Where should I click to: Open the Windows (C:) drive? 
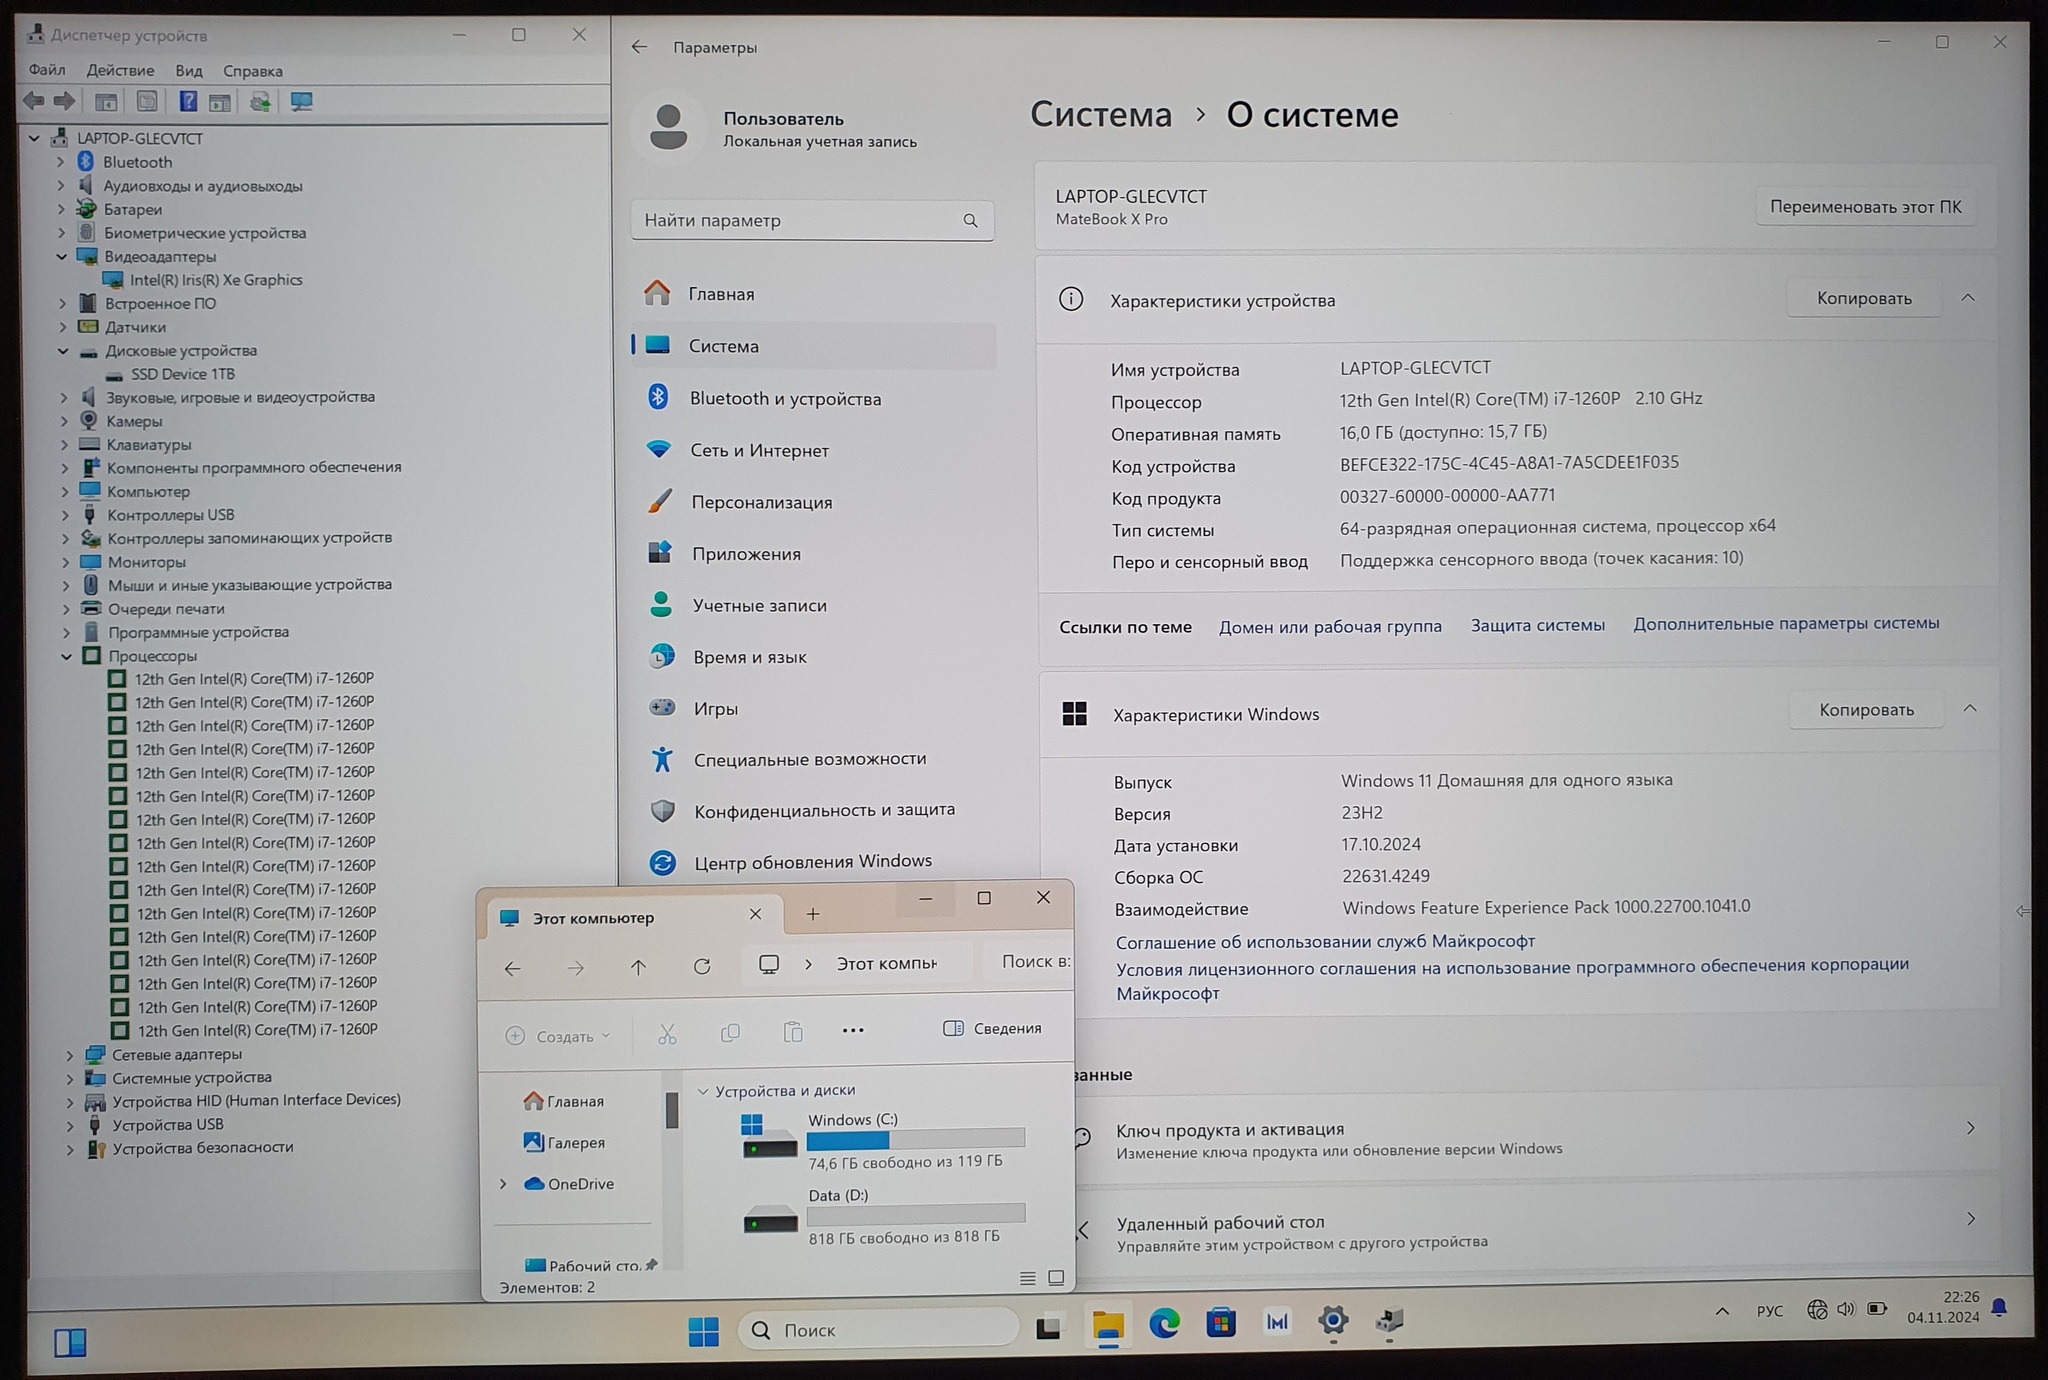click(852, 1120)
